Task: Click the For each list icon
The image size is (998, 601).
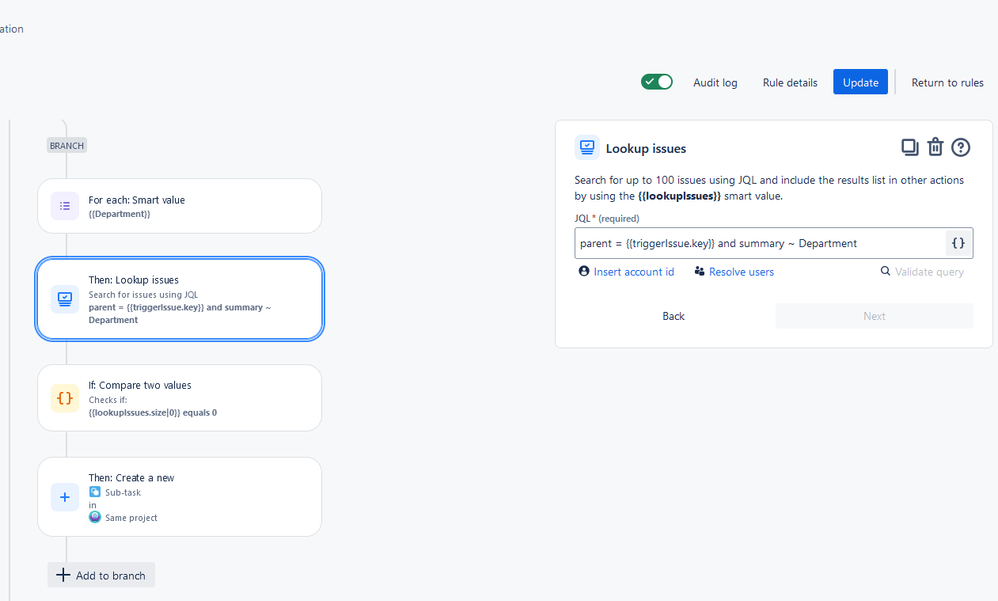Action: click(65, 206)
